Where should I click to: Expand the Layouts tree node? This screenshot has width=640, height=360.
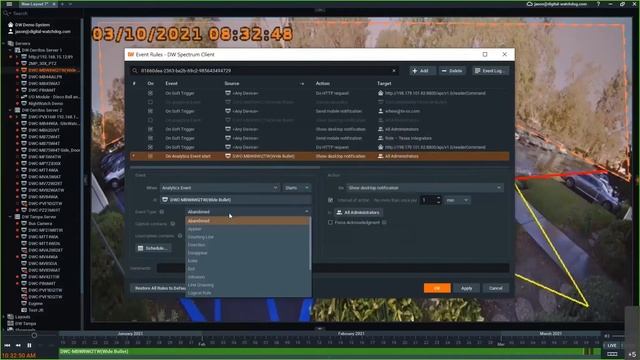tap(4, 317)
